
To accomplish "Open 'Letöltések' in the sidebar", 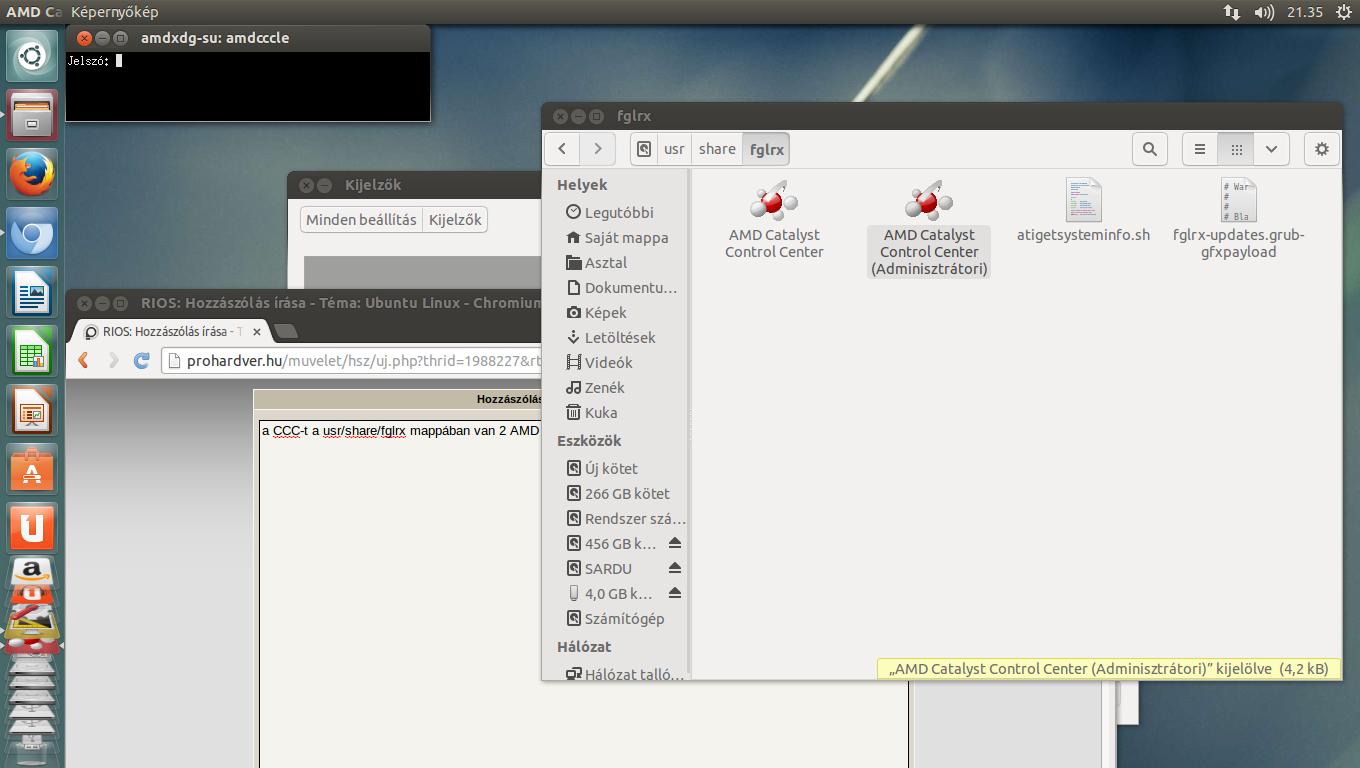I will [x=611, y=337].
